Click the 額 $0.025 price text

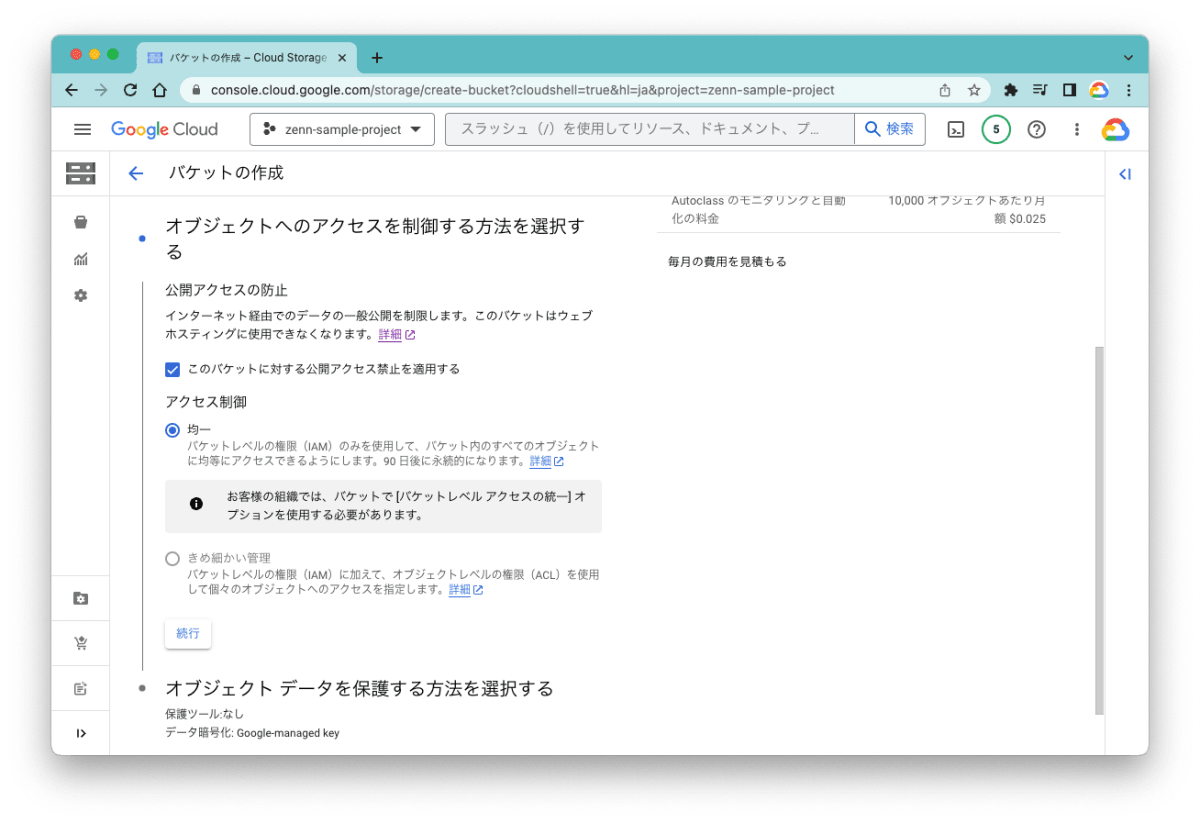[1020, 219]
